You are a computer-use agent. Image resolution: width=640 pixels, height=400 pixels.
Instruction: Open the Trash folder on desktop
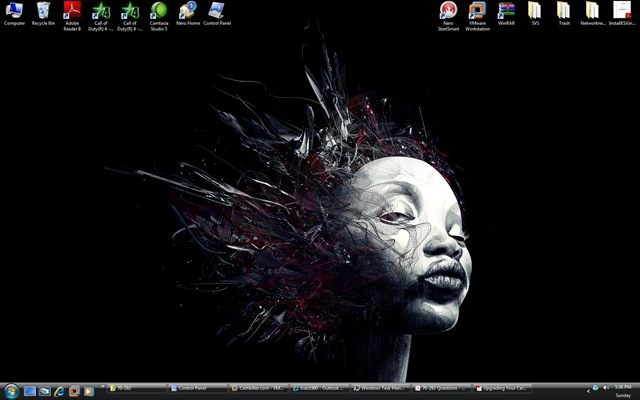tap(564, 13)
